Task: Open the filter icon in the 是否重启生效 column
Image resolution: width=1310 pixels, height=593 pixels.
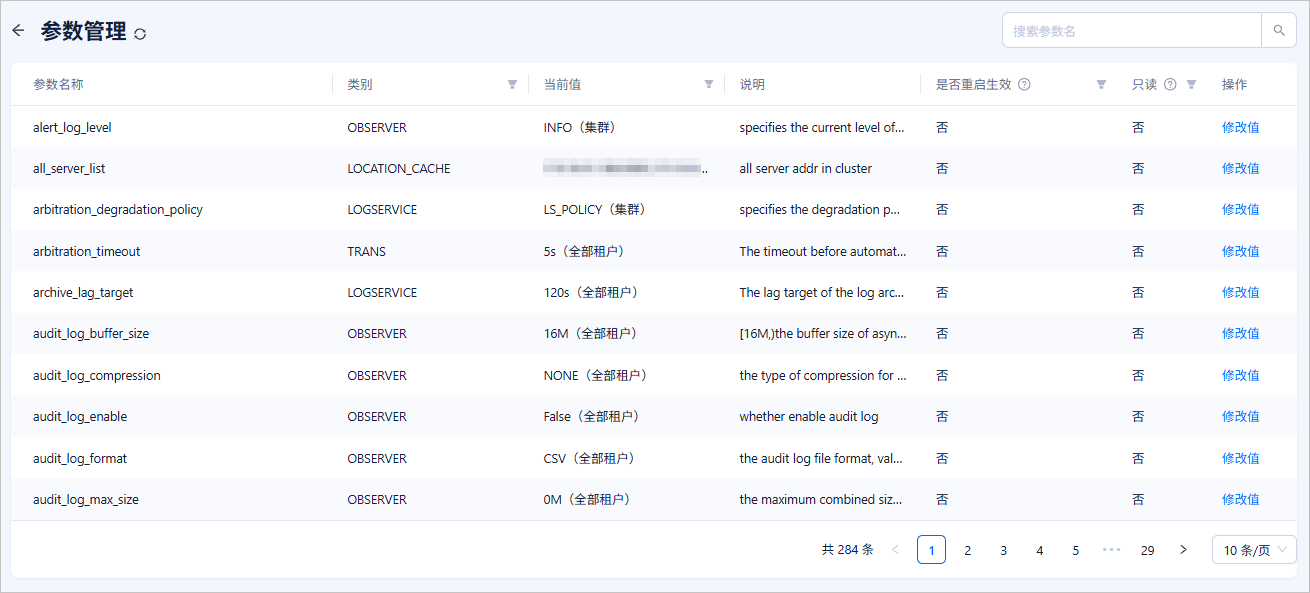Action: click(1101, 85)
